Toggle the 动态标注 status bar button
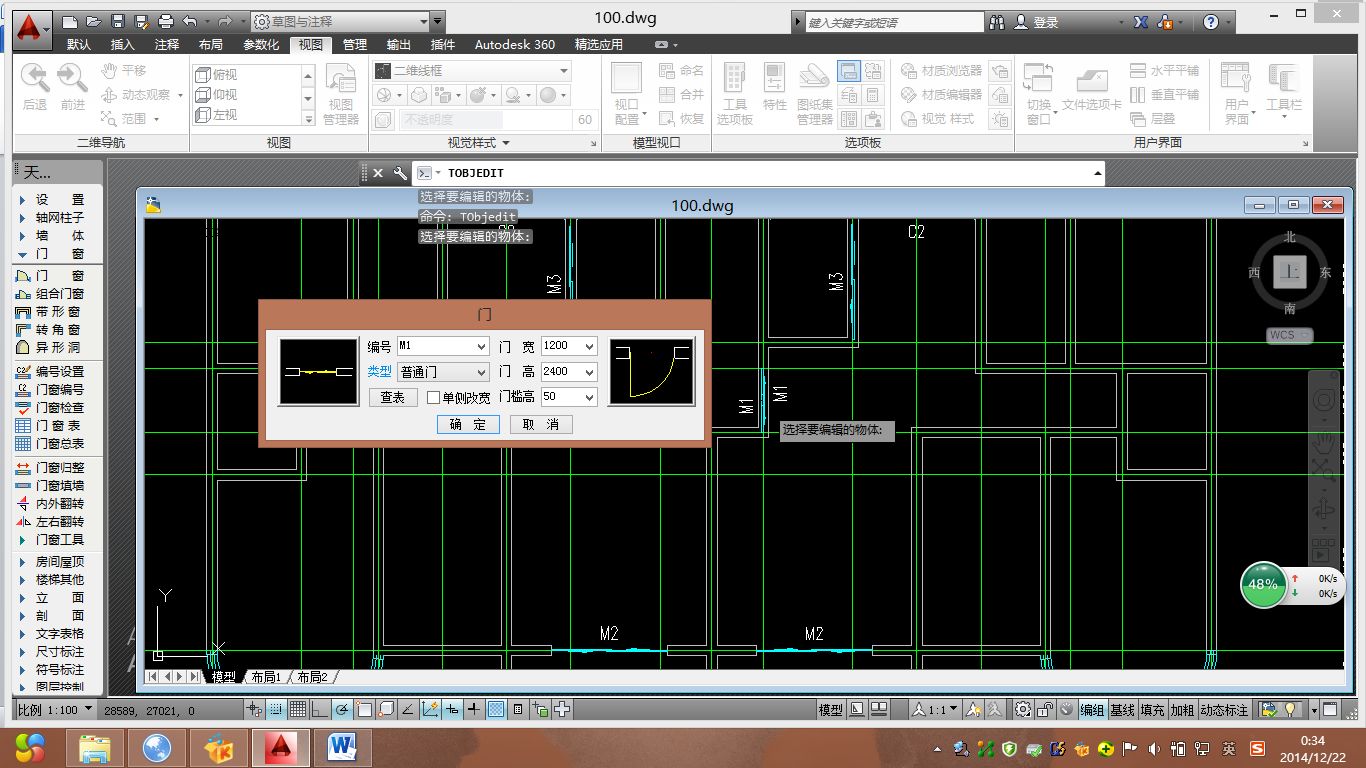This screenshot has height=768, width=1366. pyautogui.click(x=1224, y=710)
